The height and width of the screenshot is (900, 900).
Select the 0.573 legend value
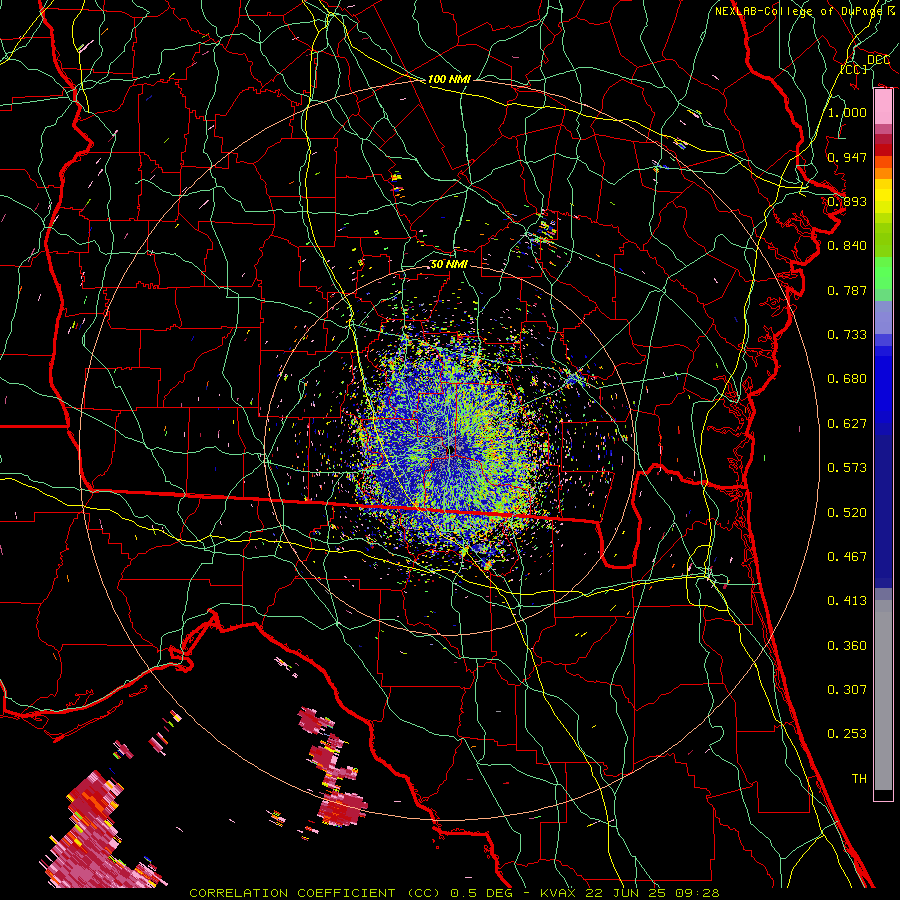pyautogui.click(x=847, y=467)
